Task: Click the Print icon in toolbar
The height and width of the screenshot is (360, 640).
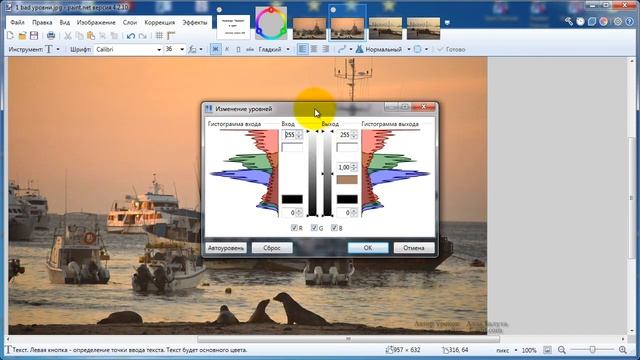Action: (x=51, y=36)
